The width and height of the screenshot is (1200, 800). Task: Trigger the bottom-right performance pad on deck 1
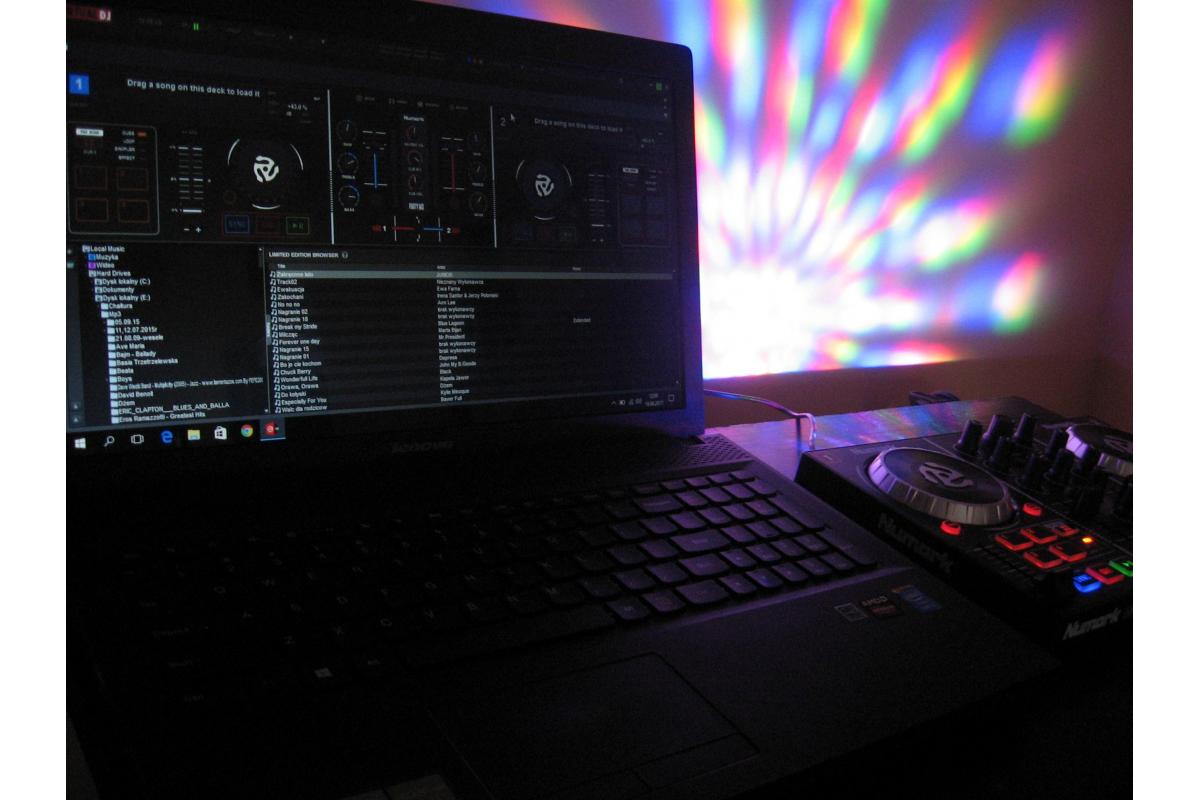pyautogui.click(x=133, y=211)
